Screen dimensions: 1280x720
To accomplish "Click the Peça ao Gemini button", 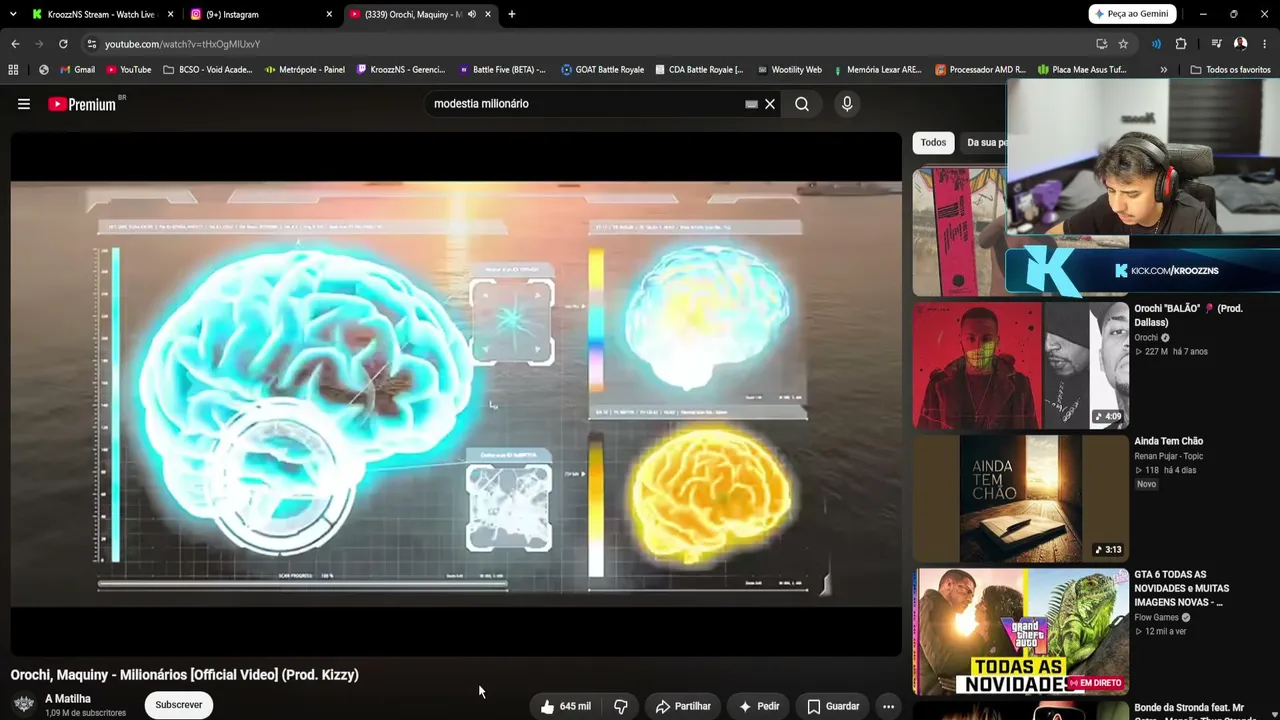I will click(x=1131, y=14).
